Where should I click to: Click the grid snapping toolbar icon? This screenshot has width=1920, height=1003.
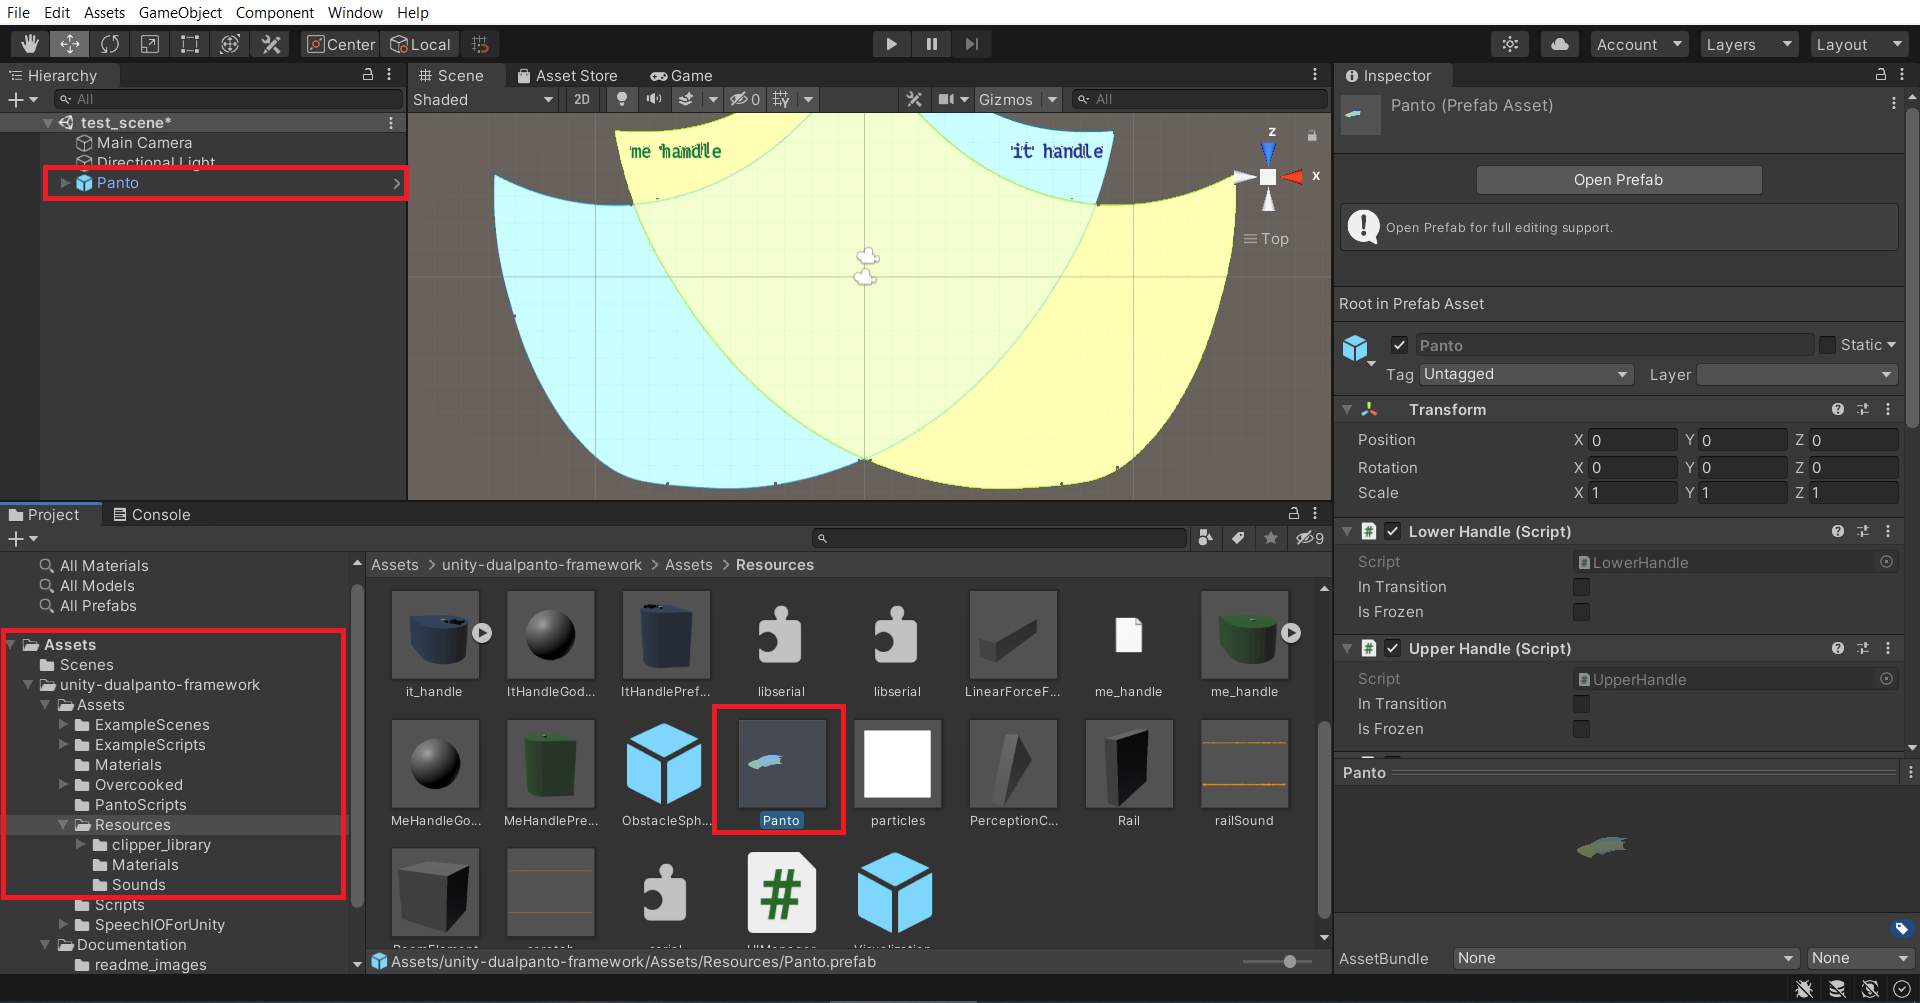tap(480, 44)
